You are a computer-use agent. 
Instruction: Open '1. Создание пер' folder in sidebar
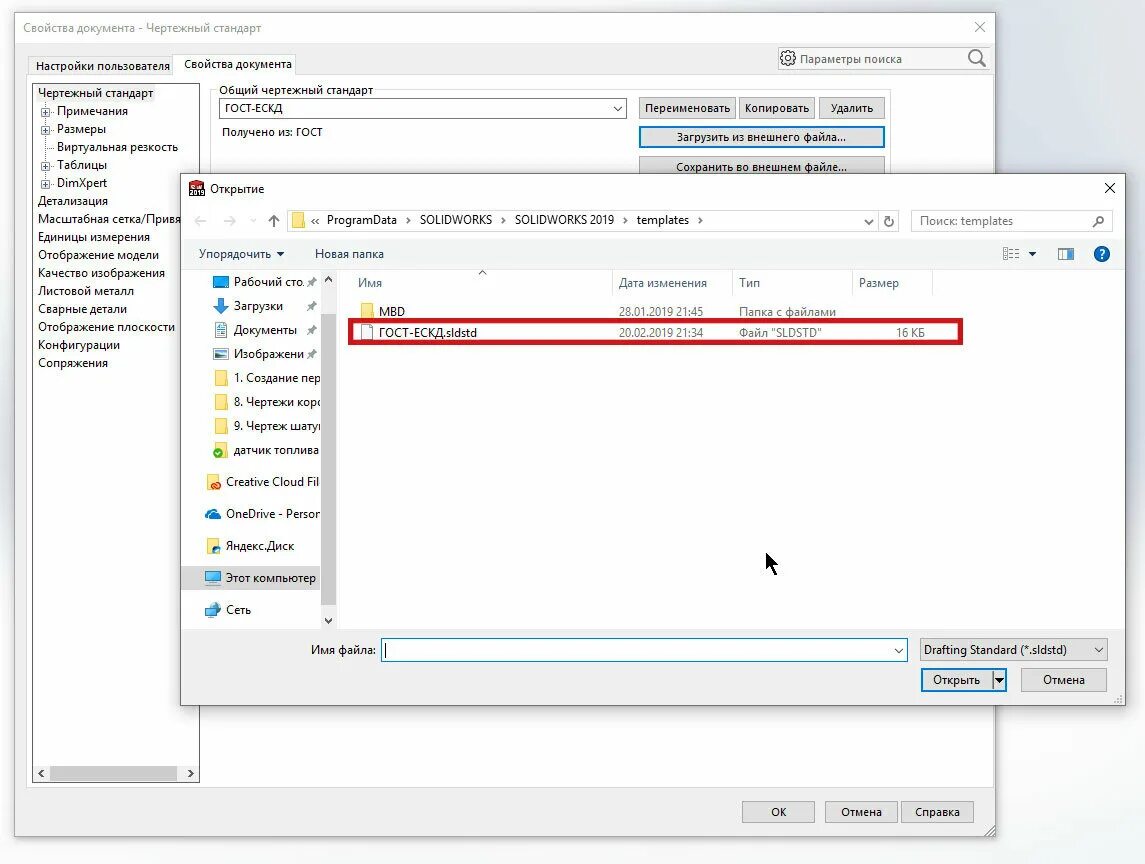tap(267, 378)
